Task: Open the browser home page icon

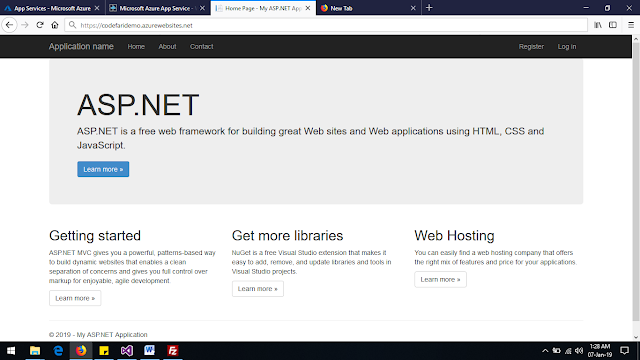Action: pyautogui.click(x=55, y=25)
